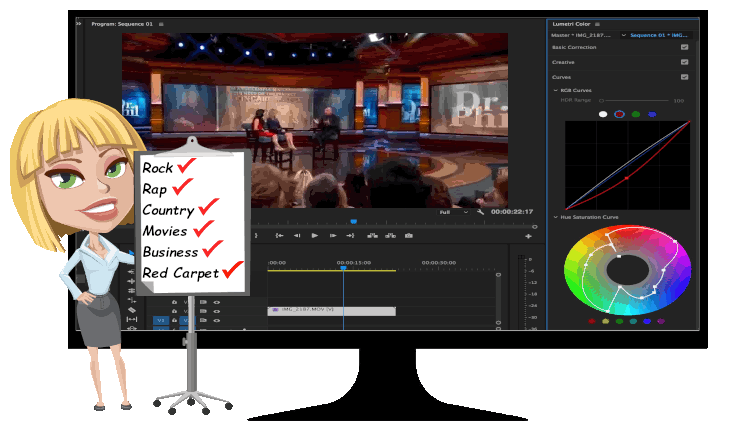Click the V1 source patching button

161,321
